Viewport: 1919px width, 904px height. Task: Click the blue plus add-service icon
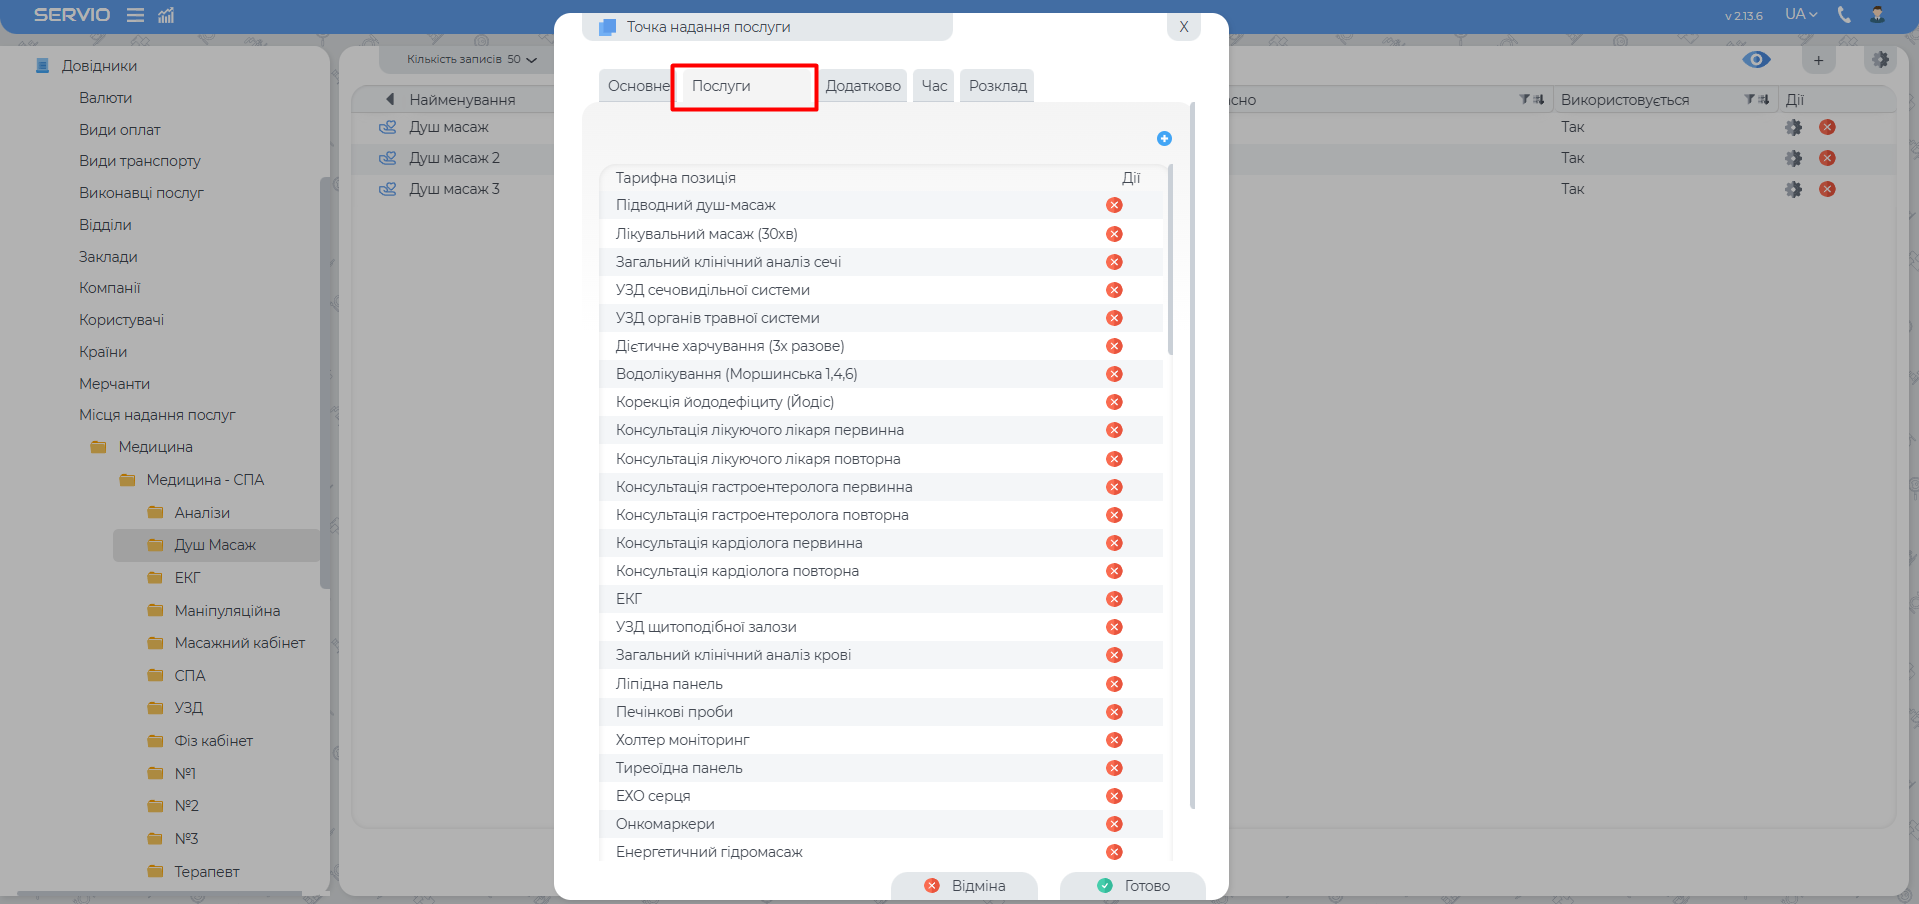click(1164, 139)
